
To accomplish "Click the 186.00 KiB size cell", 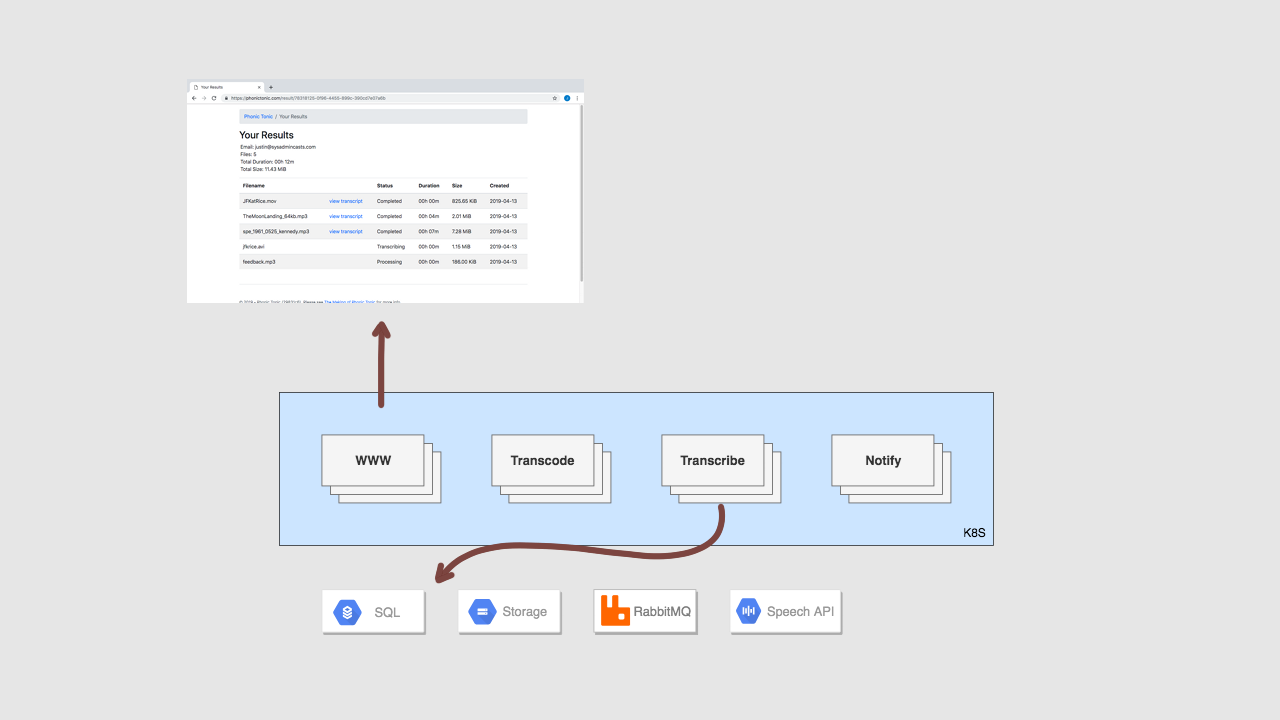I will (464, 262).
